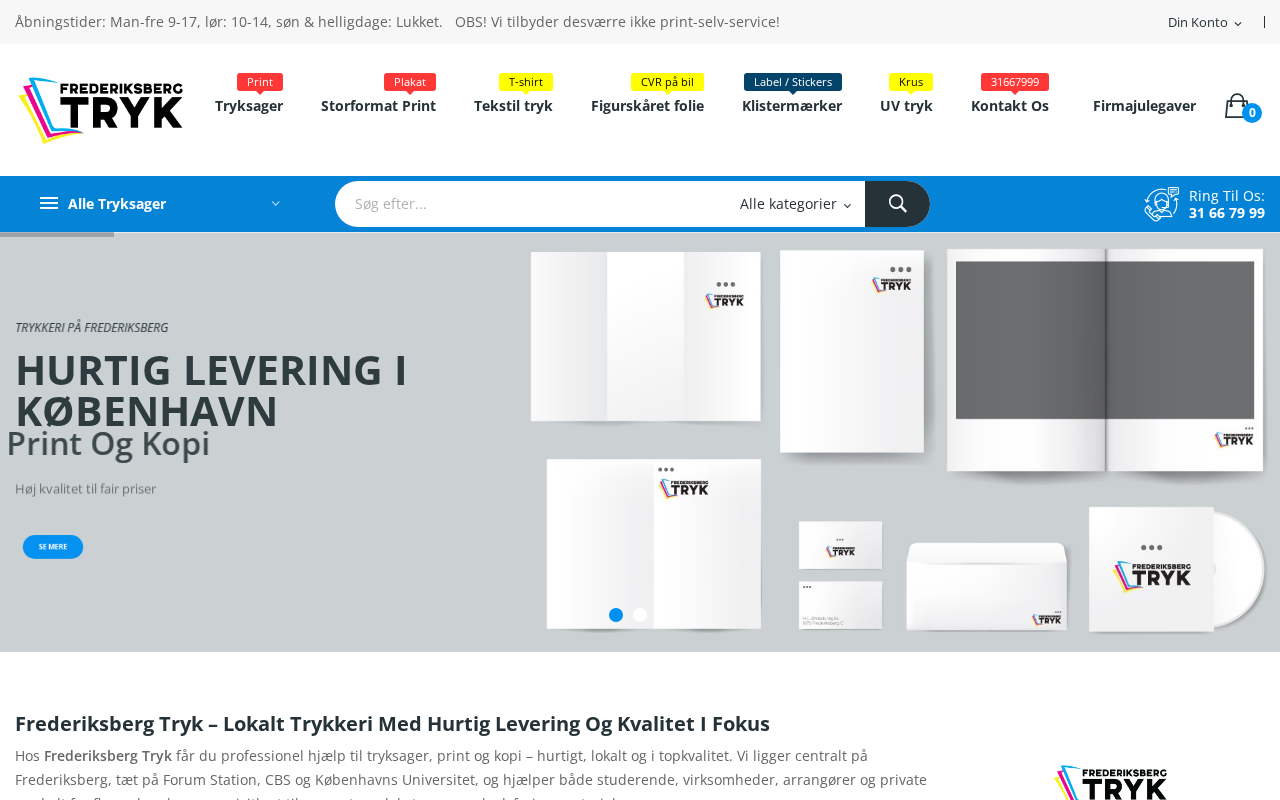Image resolution: width=1280 pixels, height=800 pixels.
Task: Click the envelope mockup image
Action: [x=987, y=586]
